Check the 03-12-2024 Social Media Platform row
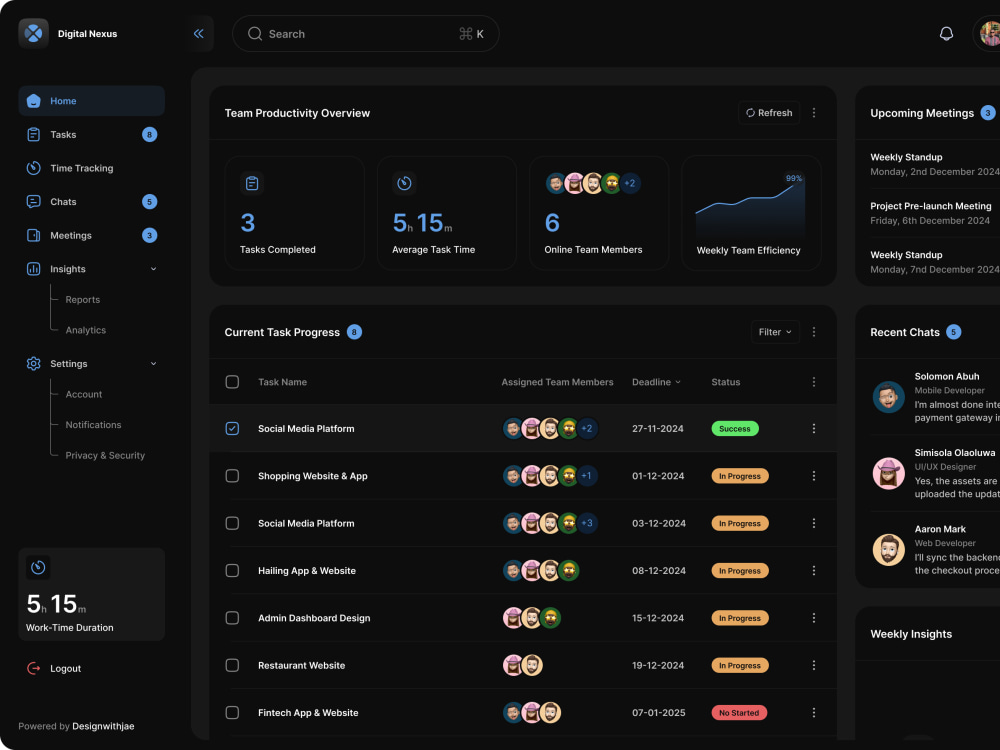The height and width of the screenshot is (750, 1000). [232, 524]
